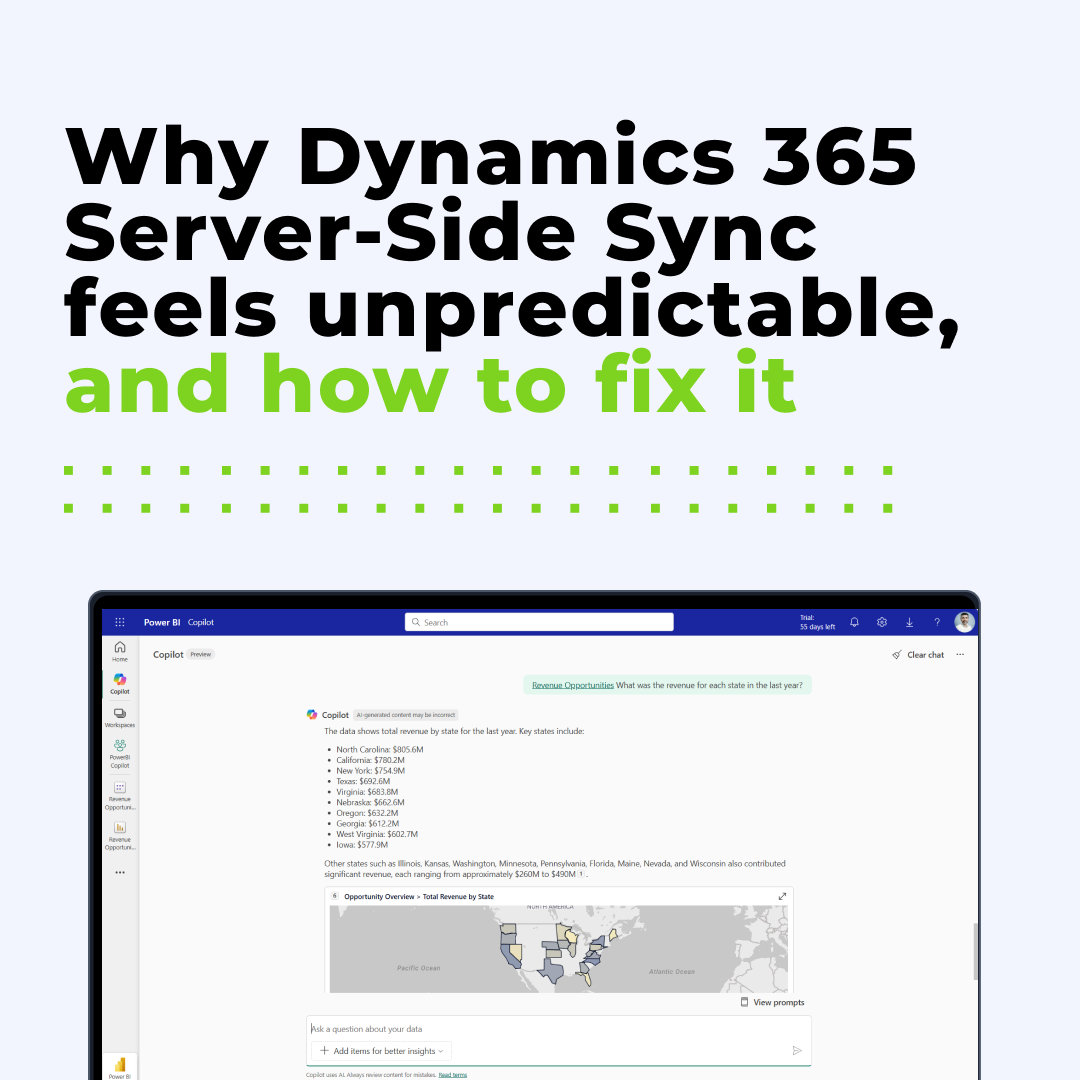Open the help question mark icon
Image resolution: width=1080 pixels, height=1080 pixels.
937,622
